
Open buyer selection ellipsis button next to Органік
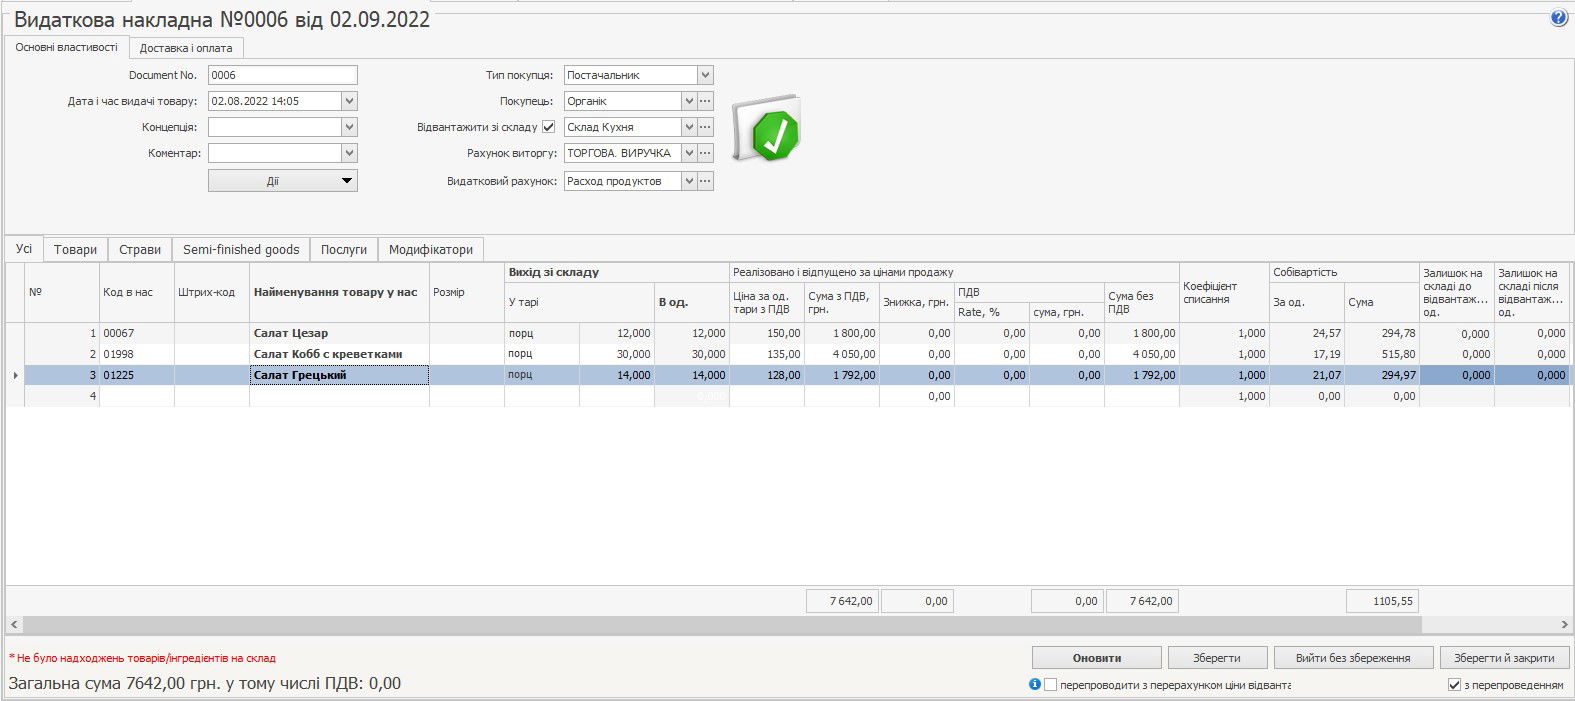point(705,101)
